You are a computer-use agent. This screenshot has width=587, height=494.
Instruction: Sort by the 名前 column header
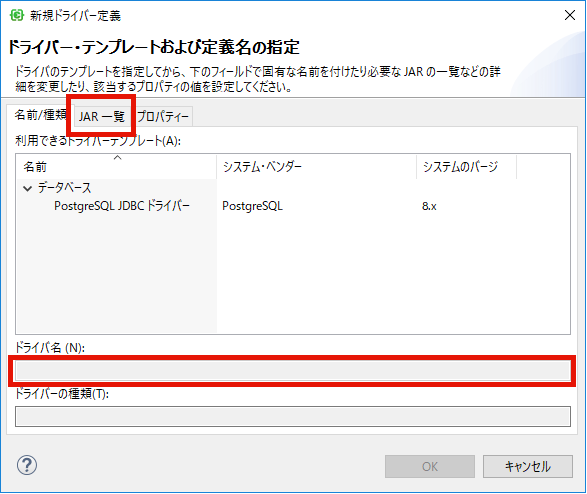116,167
